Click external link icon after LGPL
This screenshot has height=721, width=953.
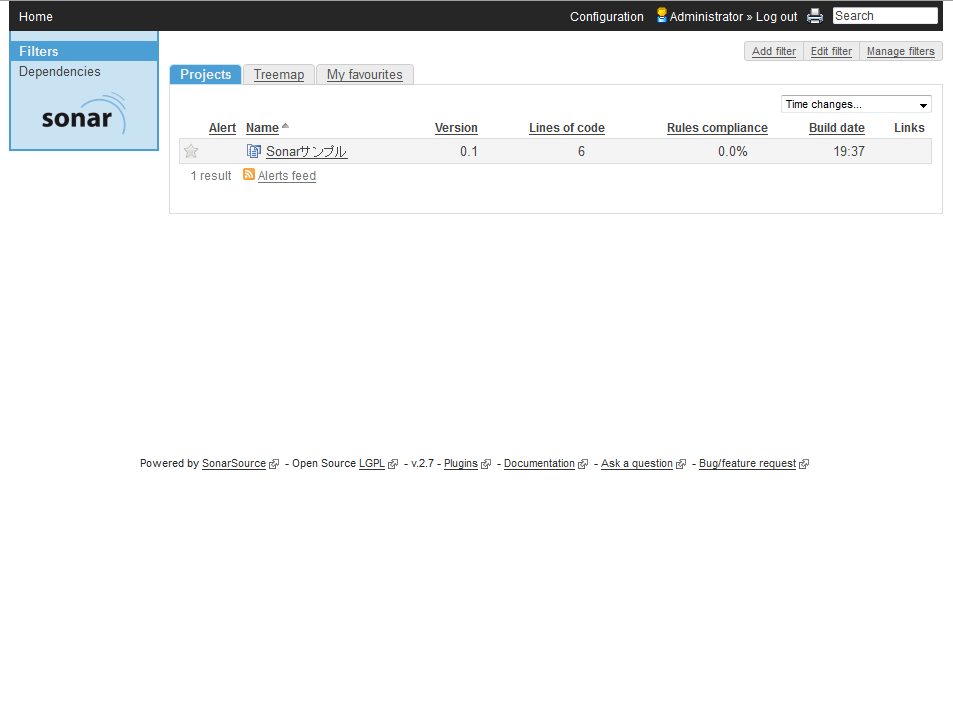click(x=393, y=464)
